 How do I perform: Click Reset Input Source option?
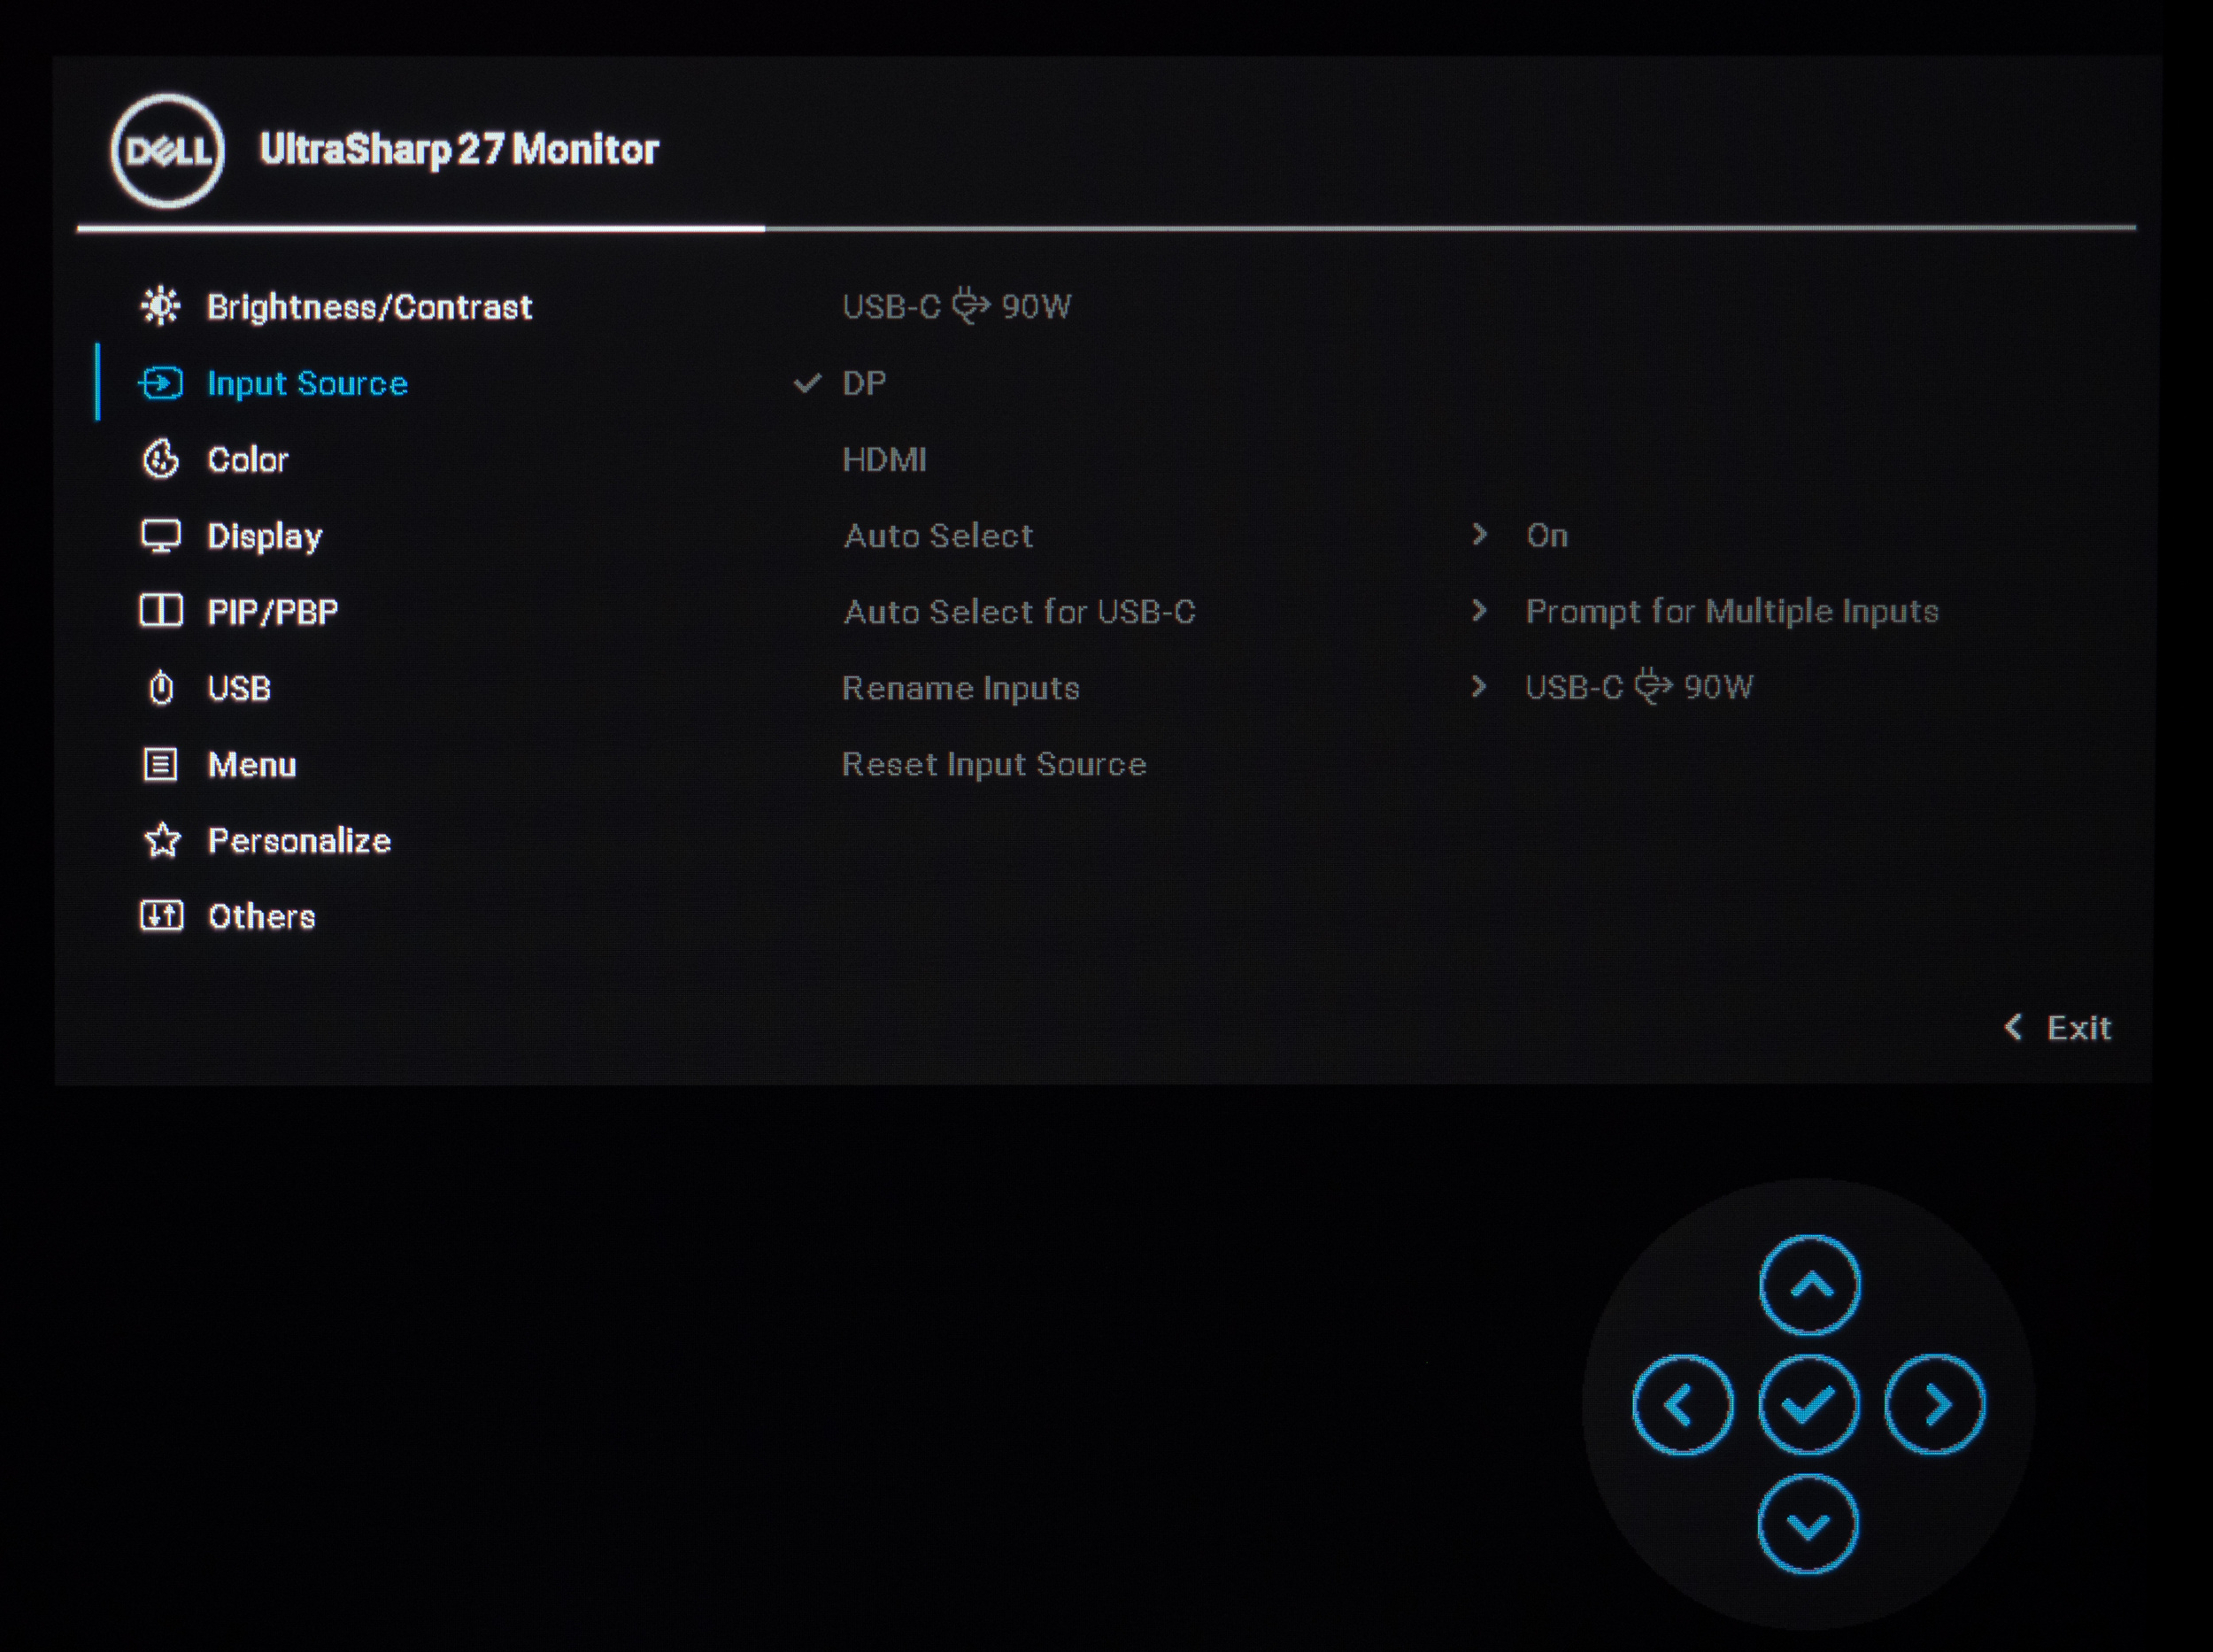993,764
